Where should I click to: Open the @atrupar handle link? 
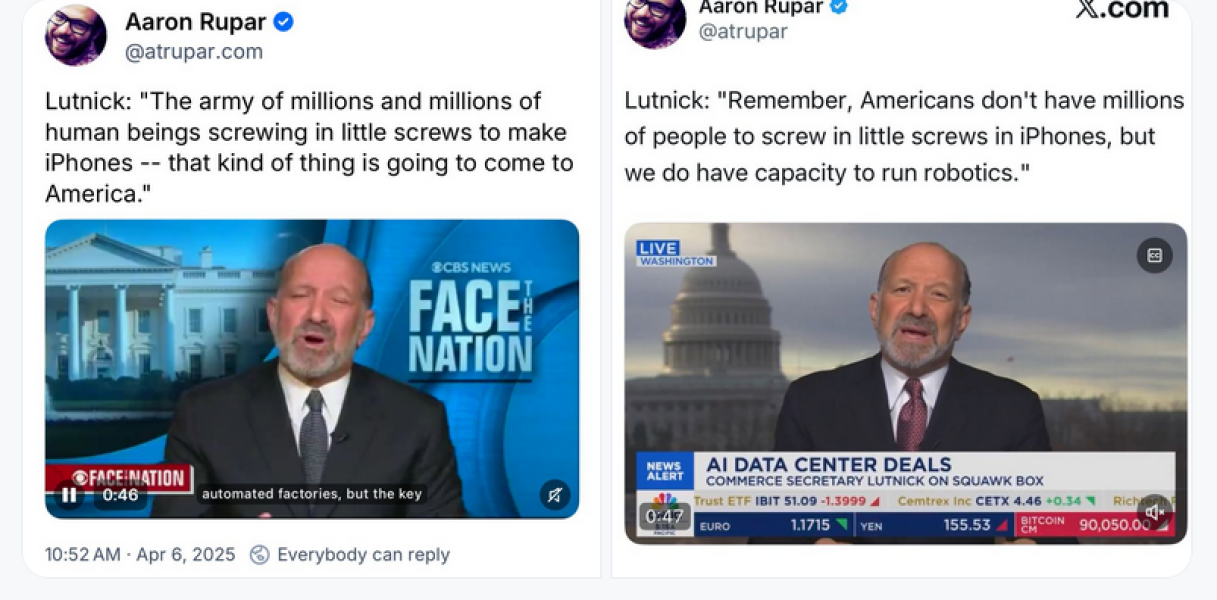coord(743,31)
